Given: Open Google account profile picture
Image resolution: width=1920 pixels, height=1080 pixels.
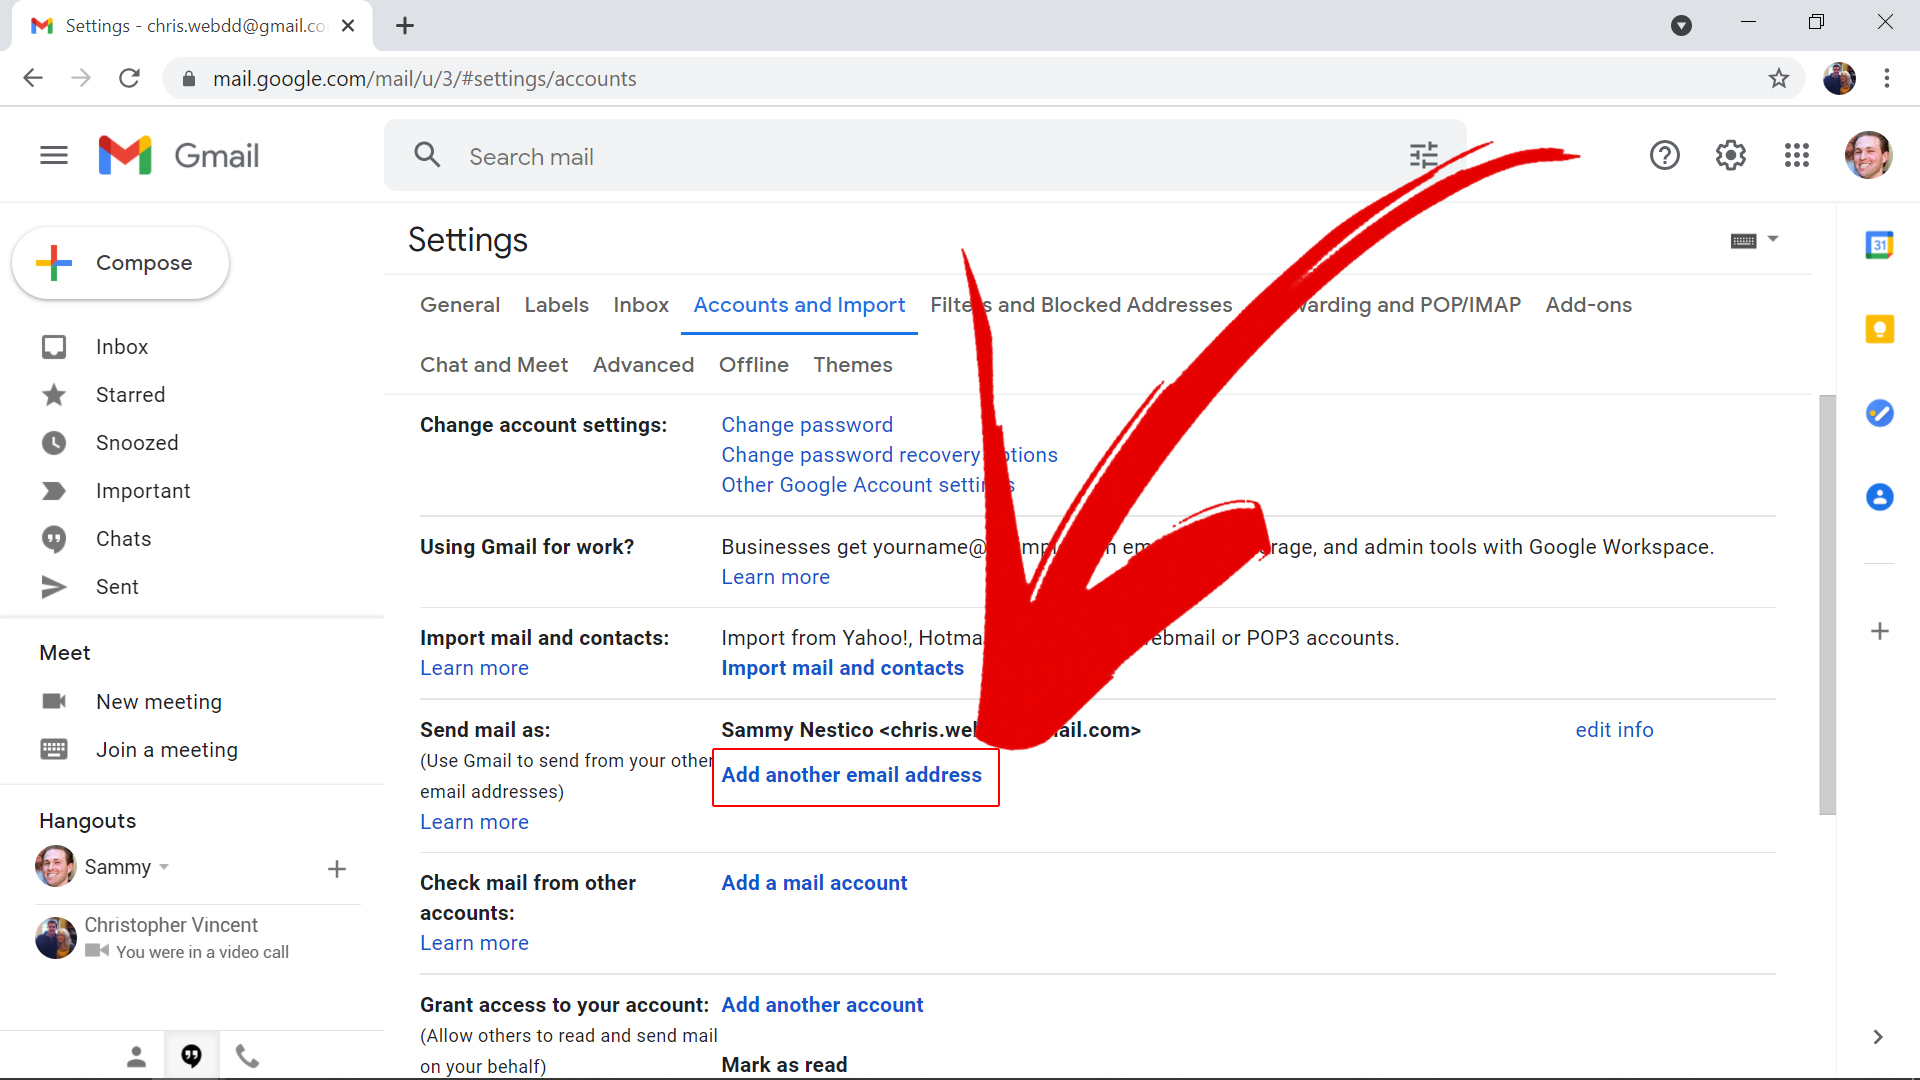Looking at the screenshot, I should [x=1868, y=155].
